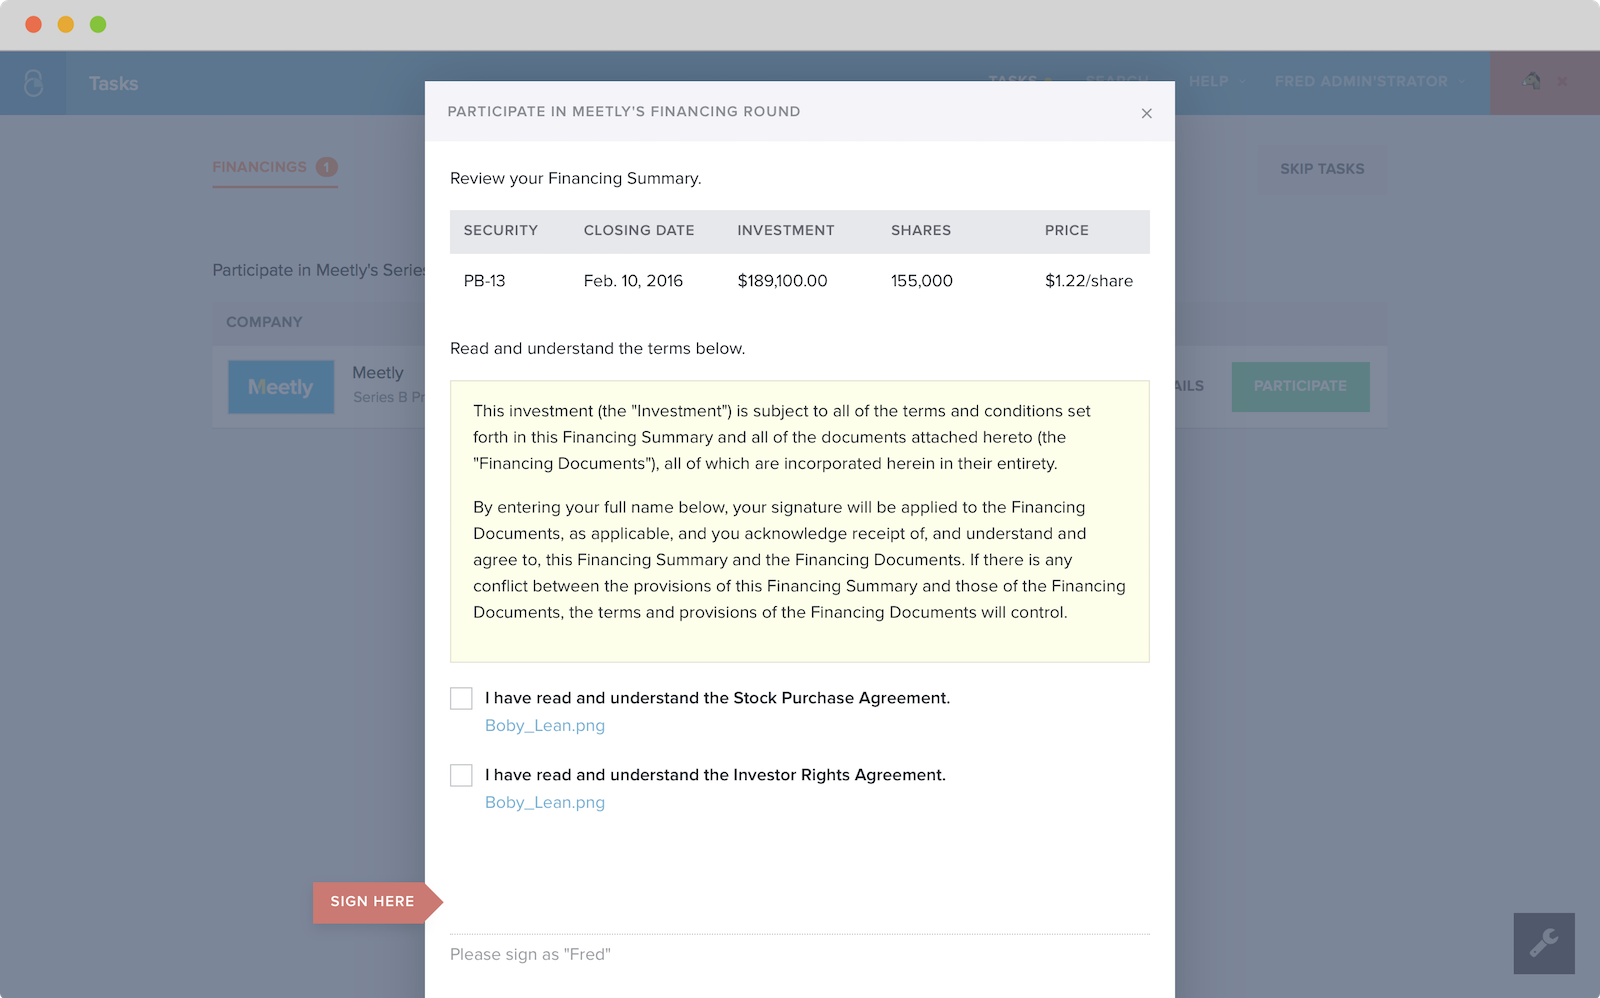Click the Sign Here arrow marker

[x=375, y=902]
